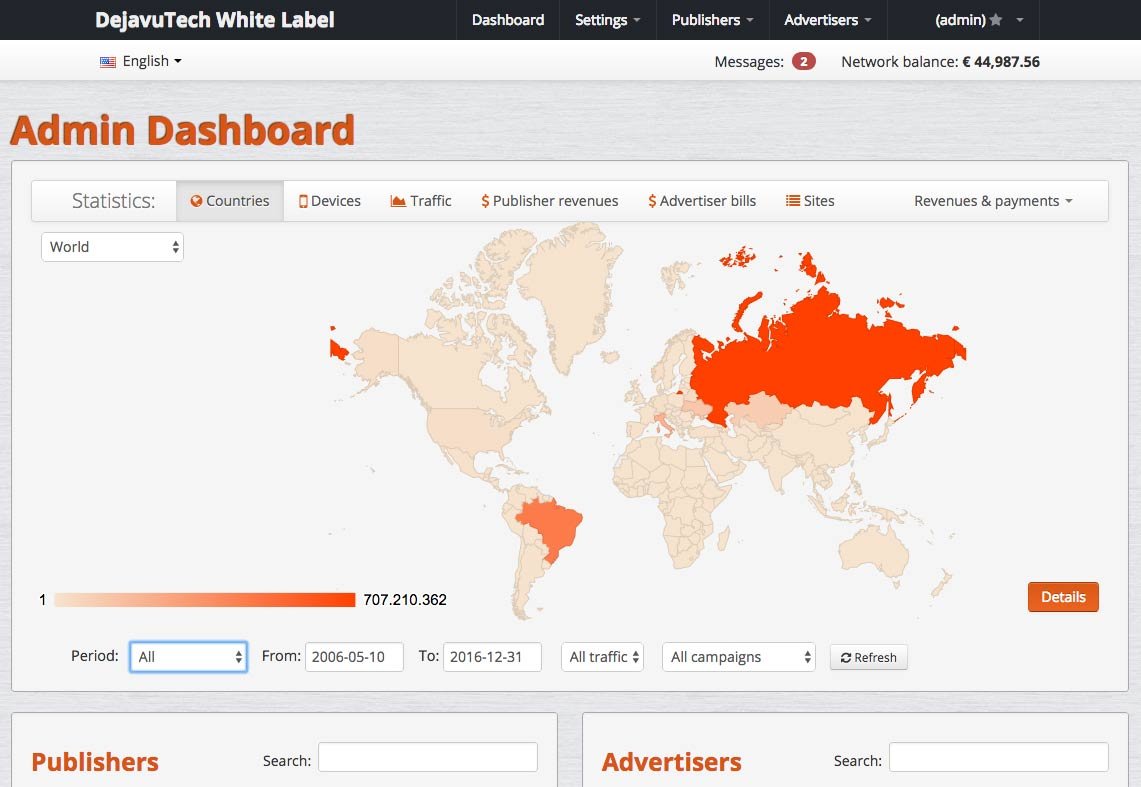Click the Messages label
Screen dimensions: 1141x787
pos(749,62)
